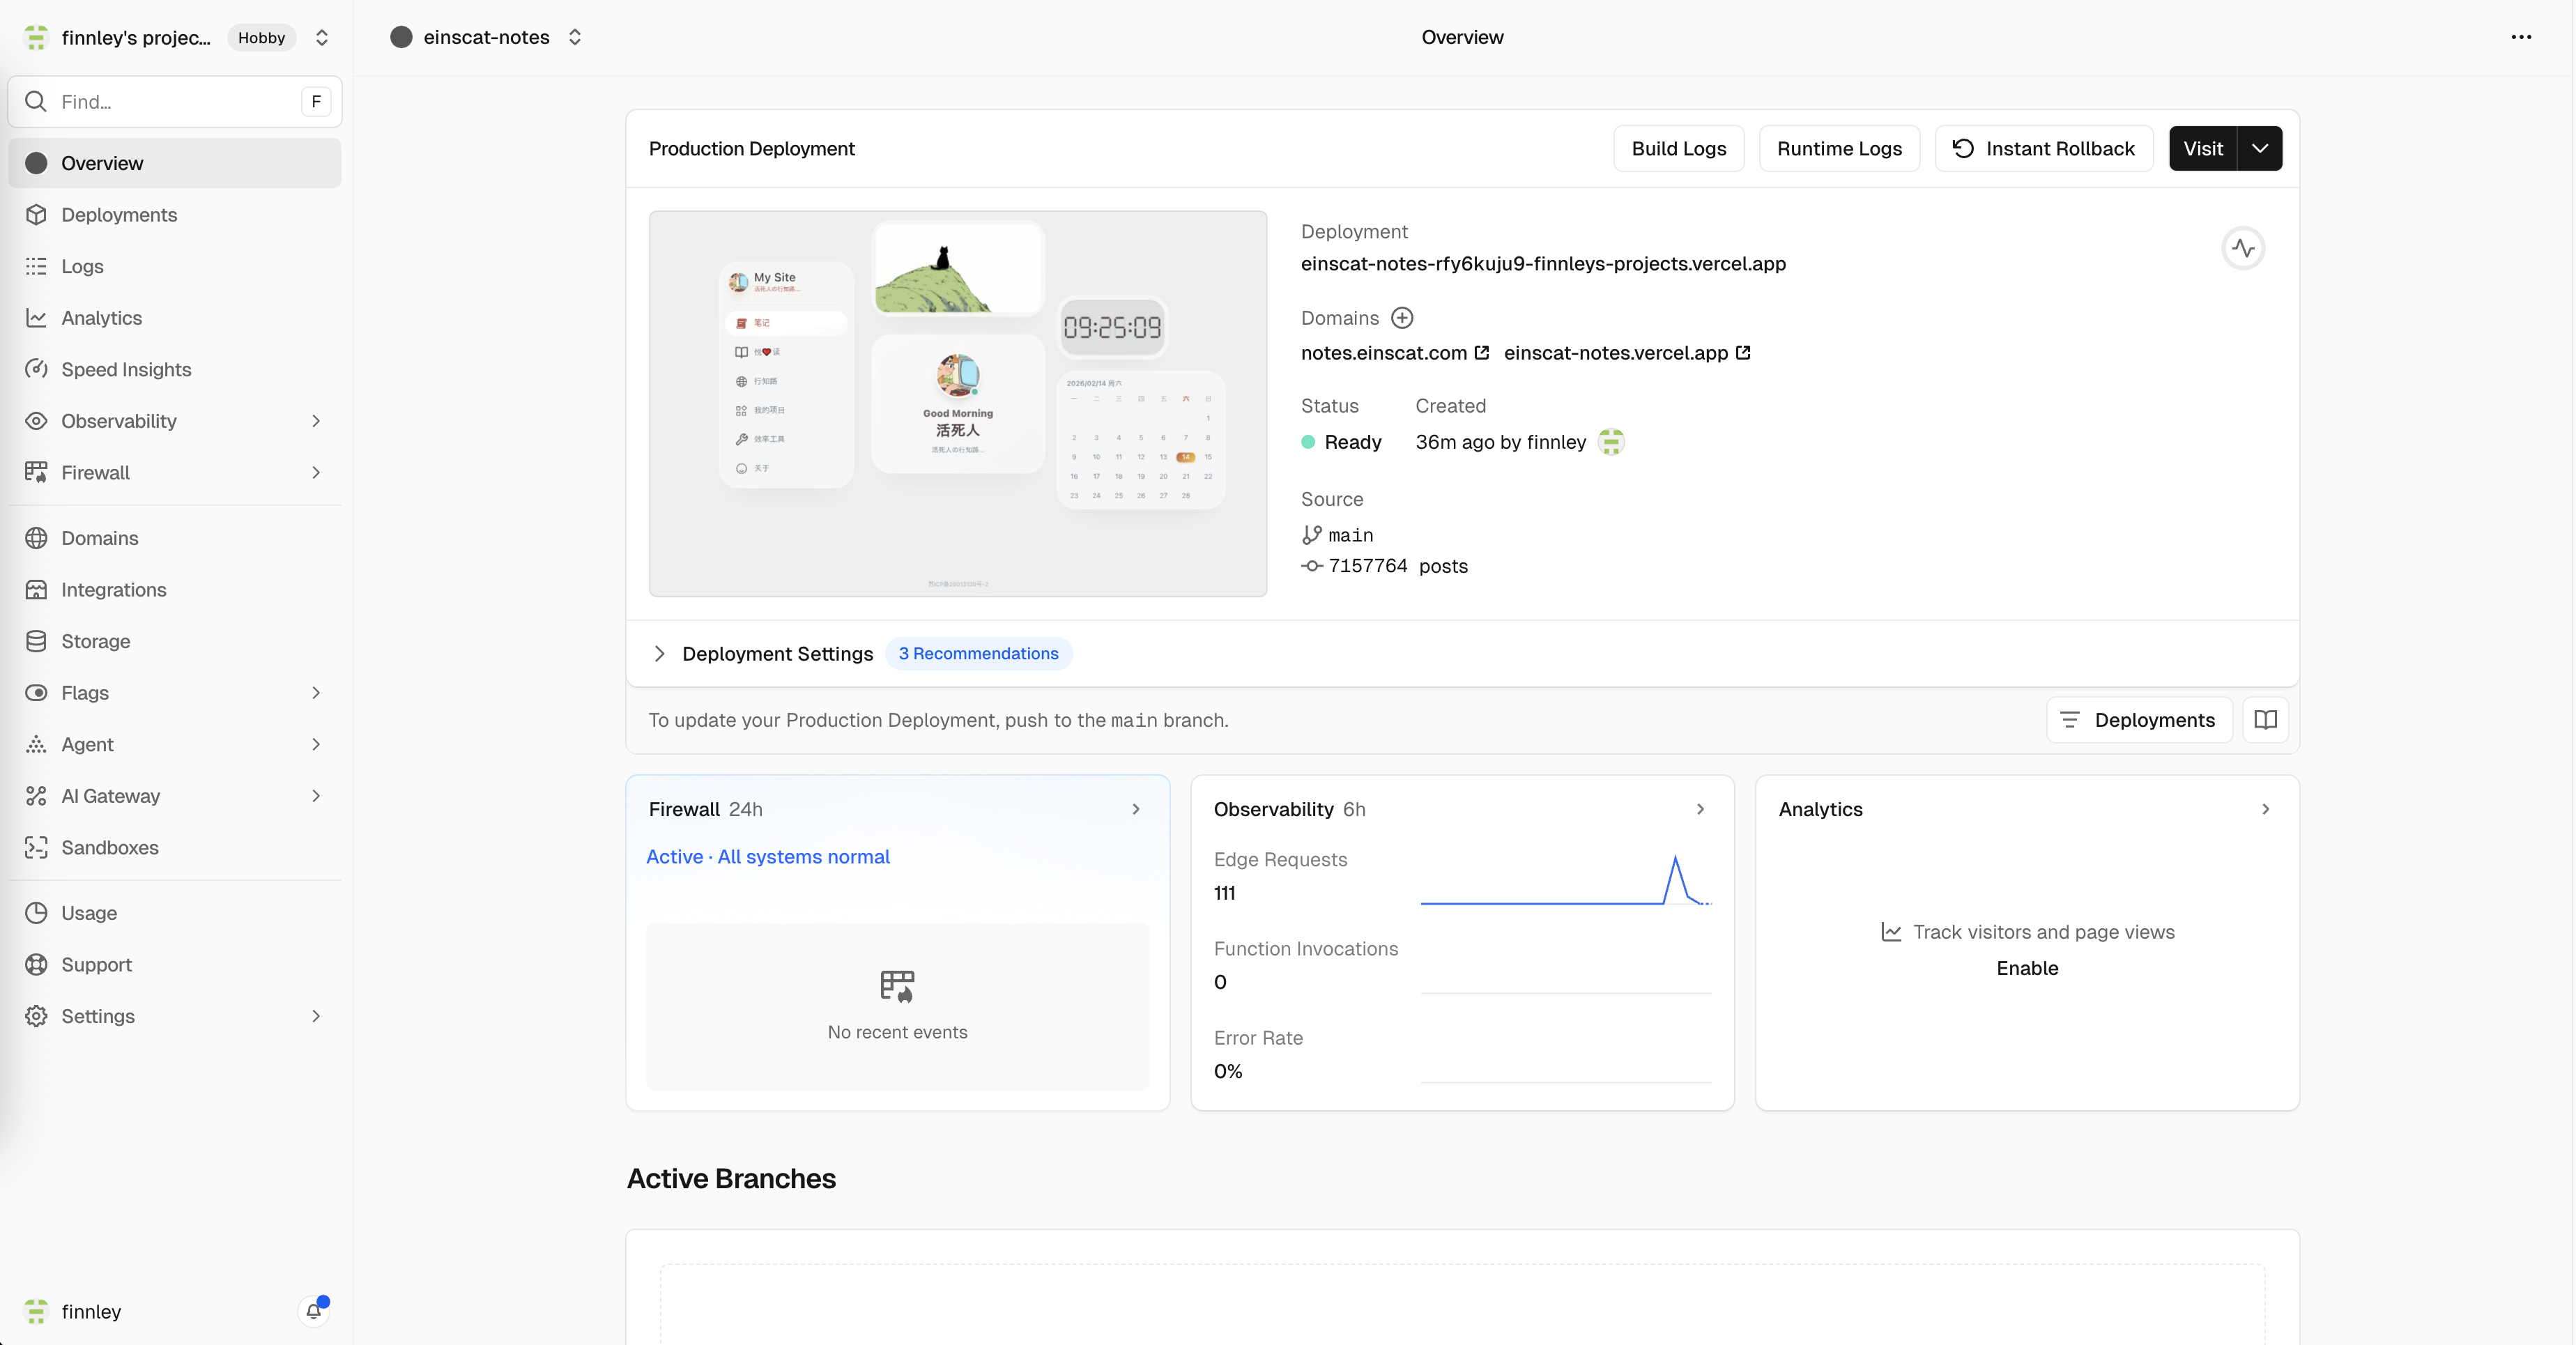2576x1345 pixels.
Task: Open the activity pulse icon near deployment
Action: [x=2243, y=248]
